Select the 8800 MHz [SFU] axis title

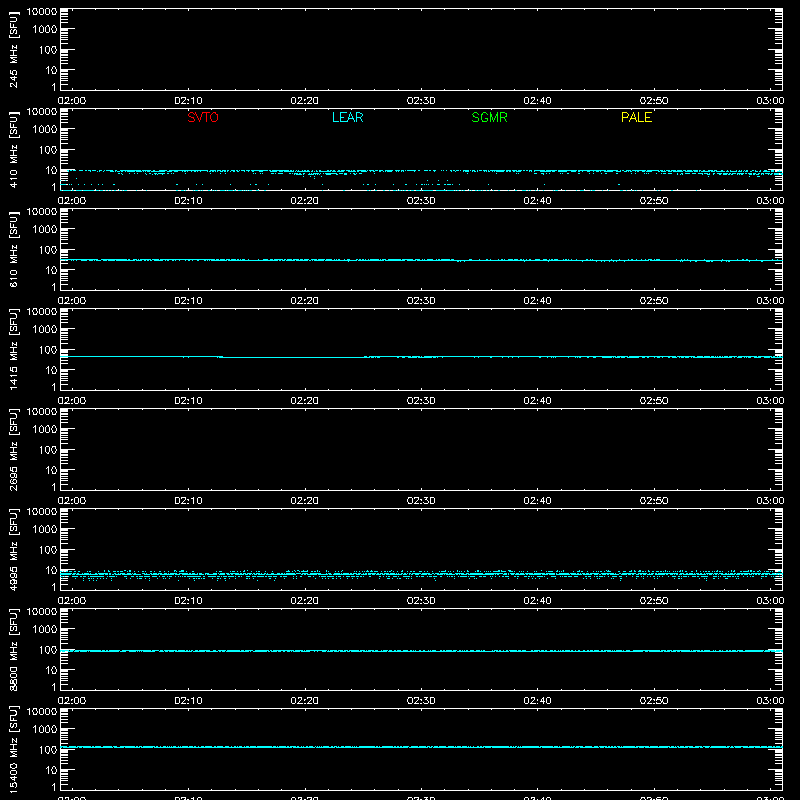[13, 649]
